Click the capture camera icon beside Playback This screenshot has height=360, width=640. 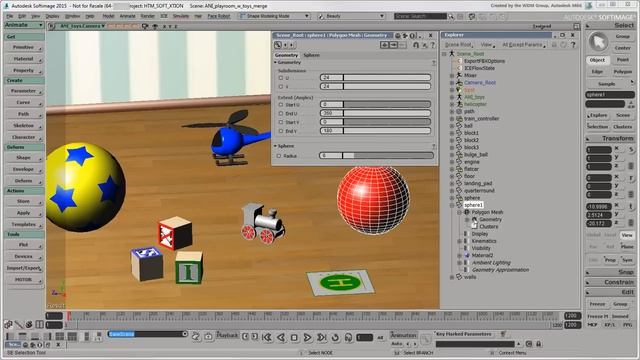pos(209,337)
